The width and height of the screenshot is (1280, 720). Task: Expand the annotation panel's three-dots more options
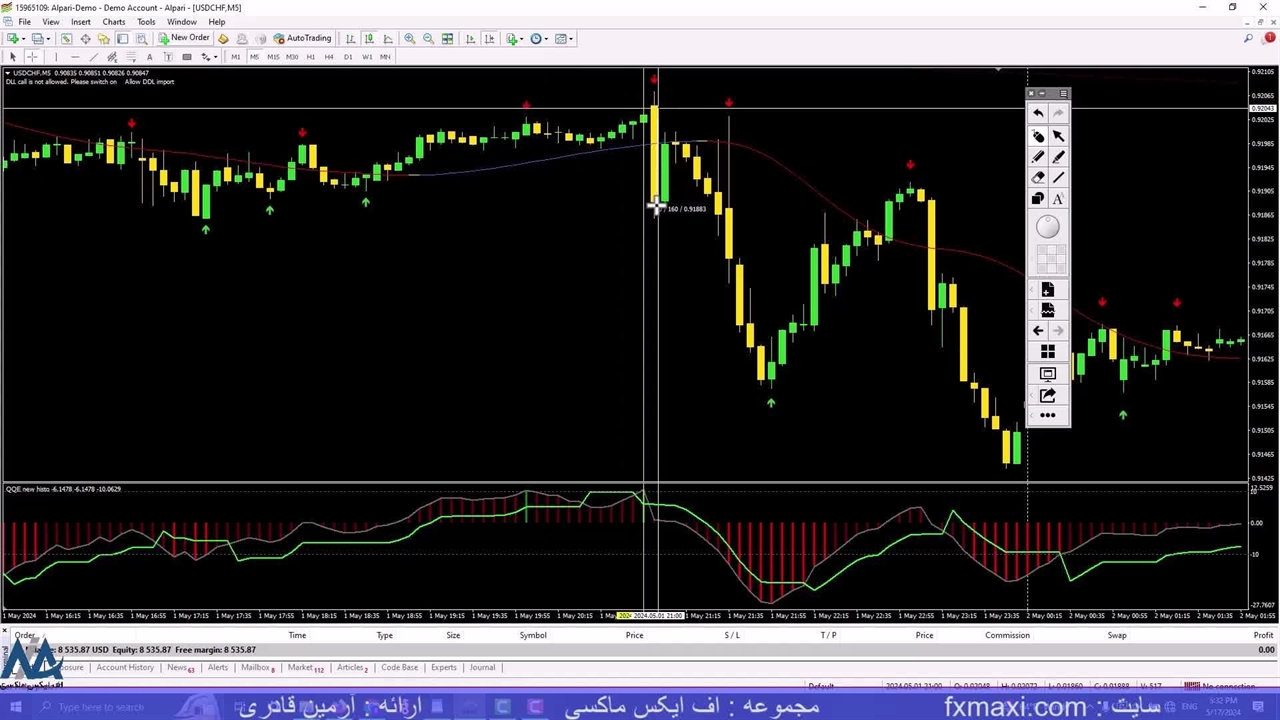click(x=1048, y=415)
